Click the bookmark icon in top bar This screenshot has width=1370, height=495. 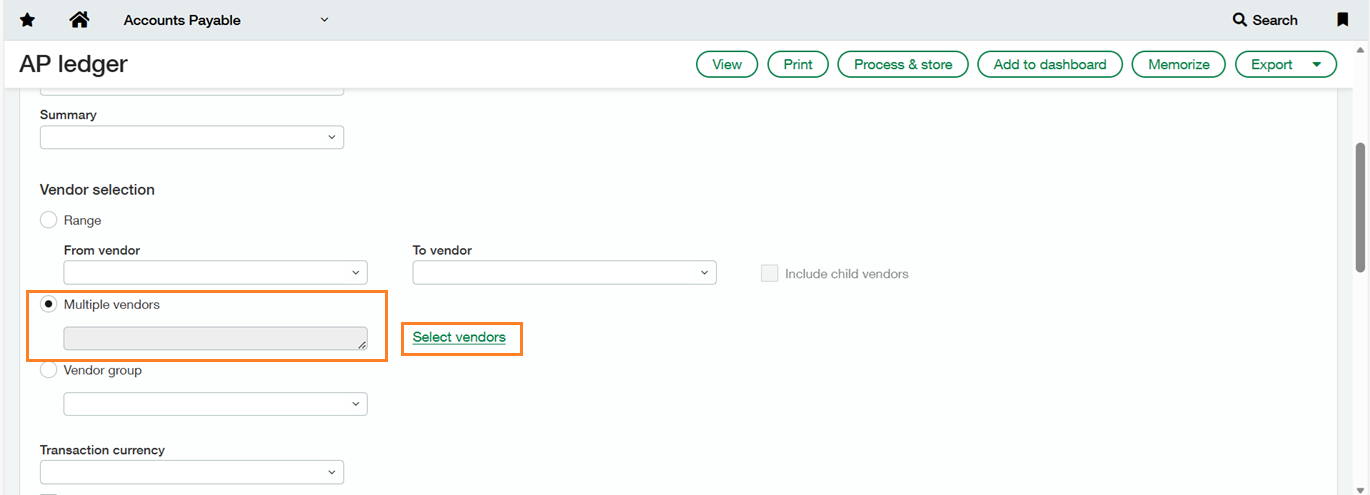(x=1342, y=20)
